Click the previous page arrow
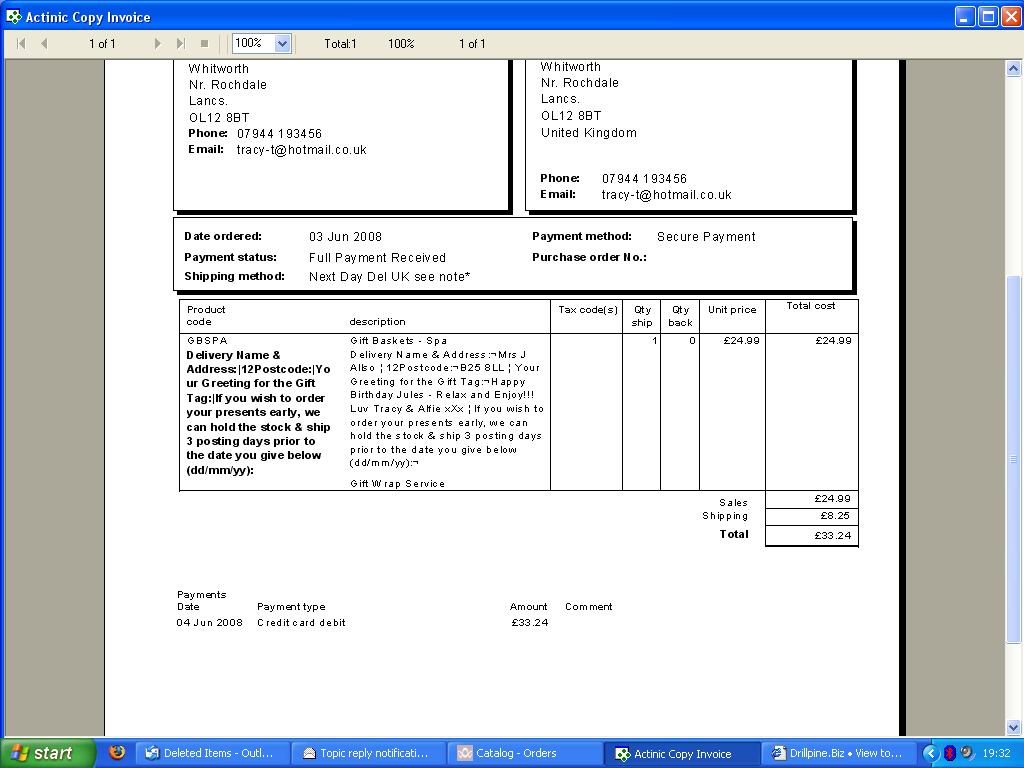Viewport: 1024px width, 768px height. tap(44, 44)
